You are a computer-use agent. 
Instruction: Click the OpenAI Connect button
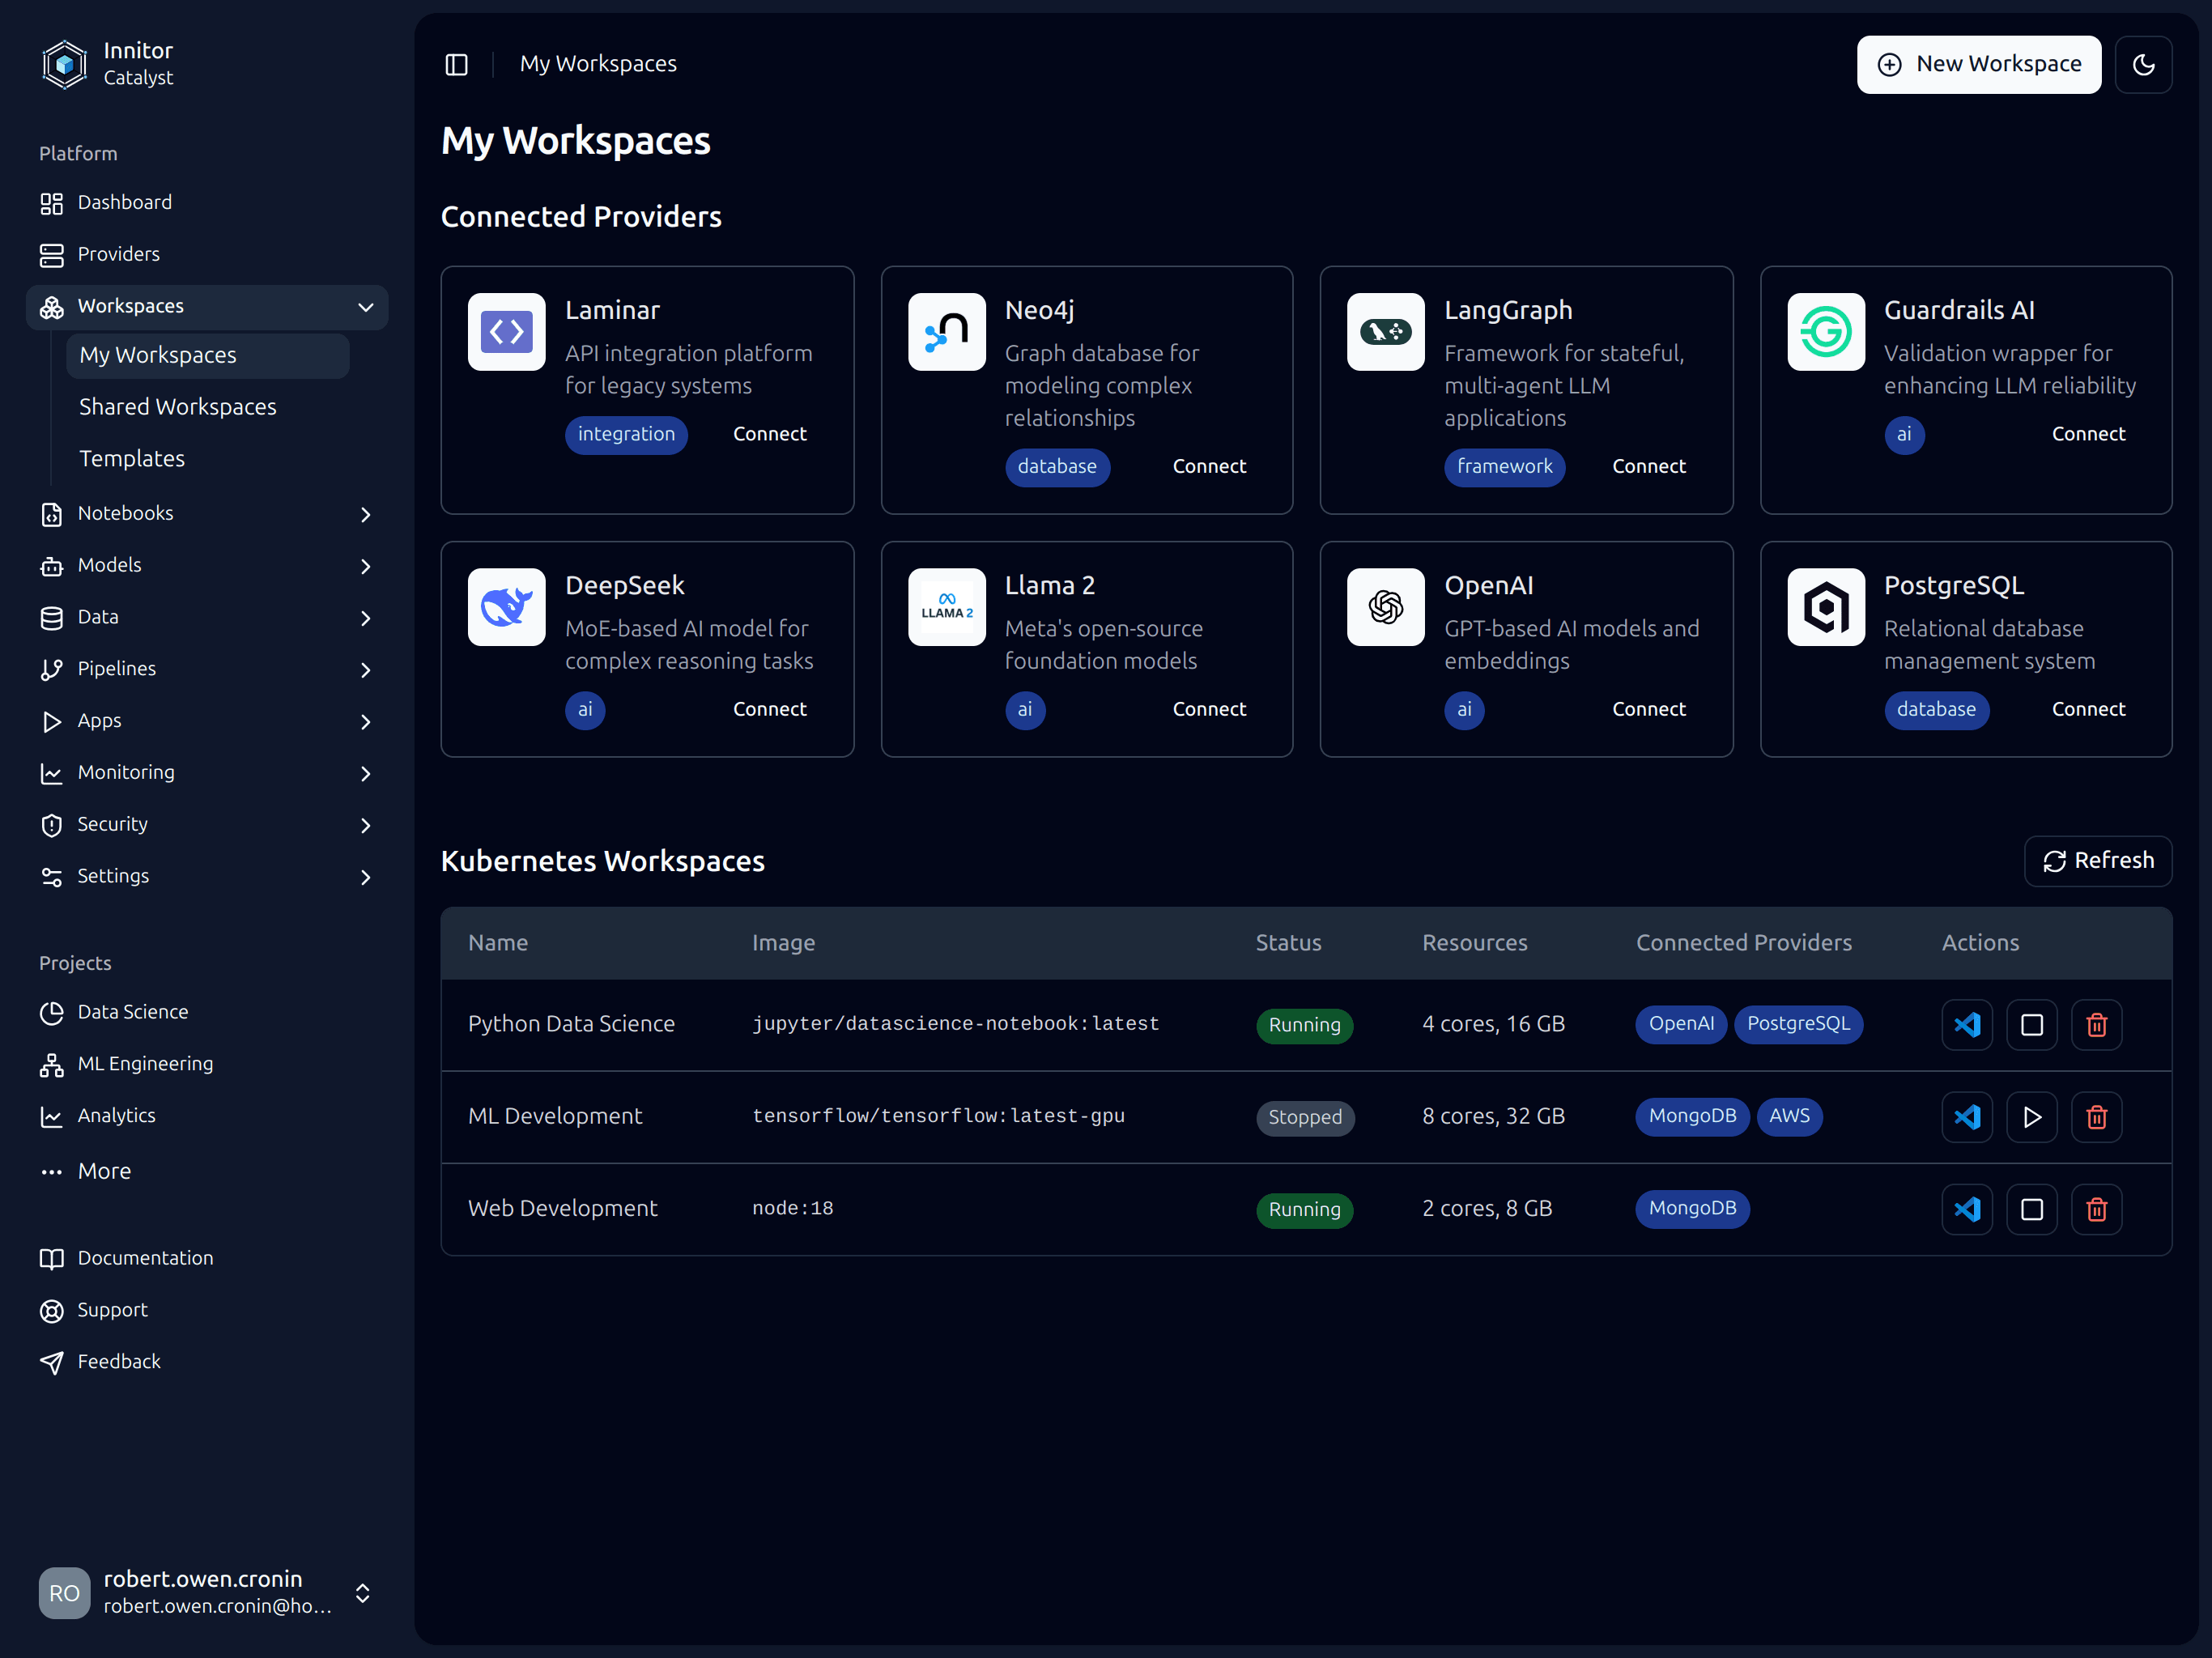pos(1648,709)
